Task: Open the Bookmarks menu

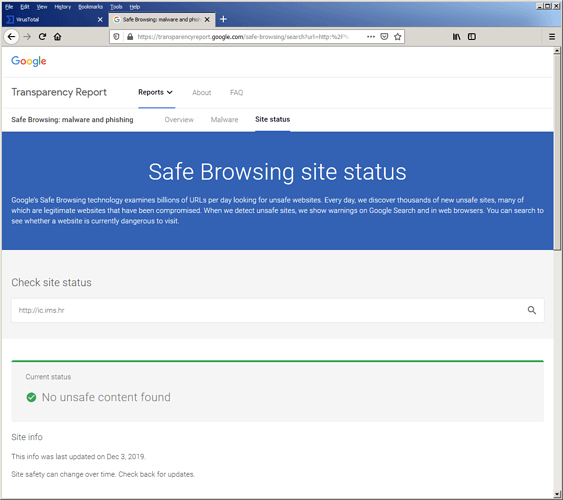Action: (90, 7)
